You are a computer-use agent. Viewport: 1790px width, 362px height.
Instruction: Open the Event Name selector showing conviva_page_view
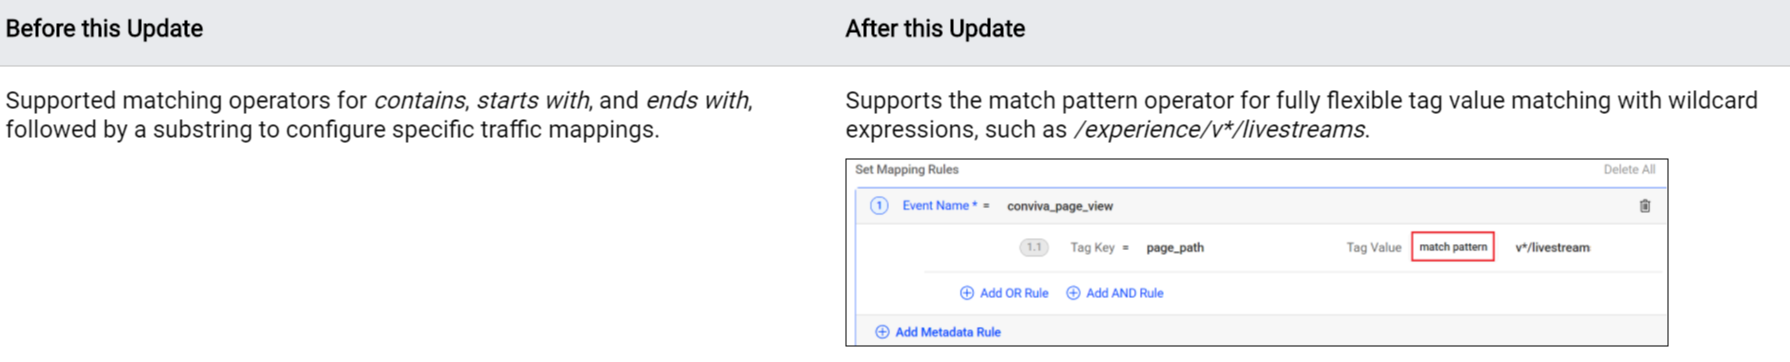[x=1059, y=206]
